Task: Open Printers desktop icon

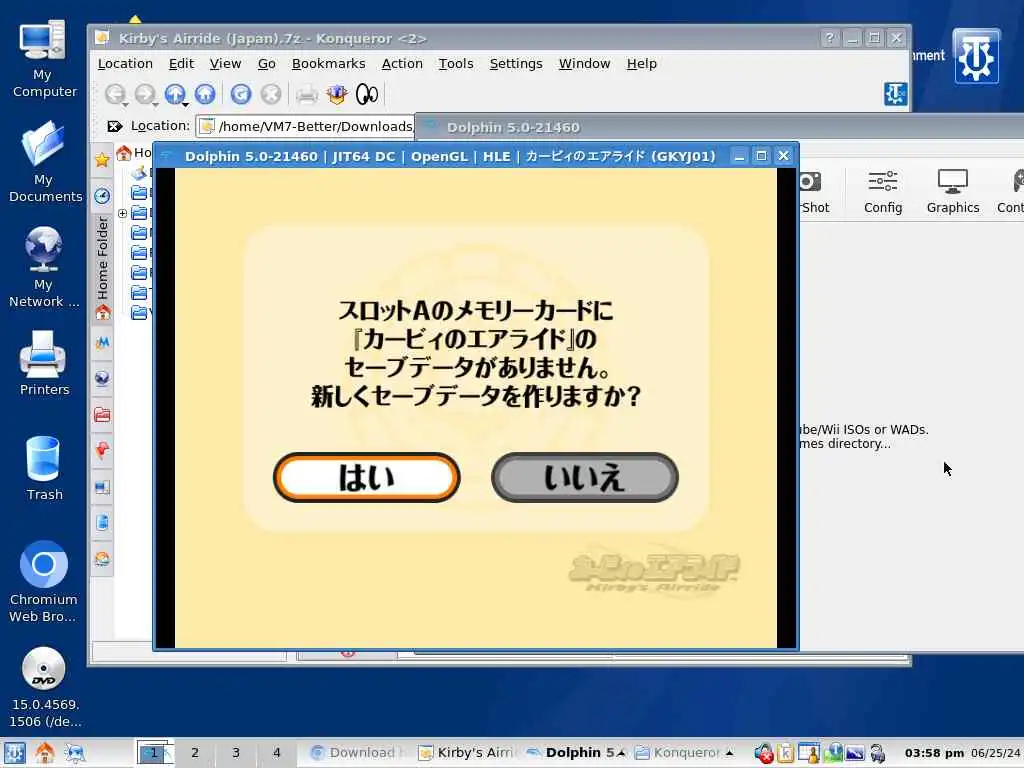Action: [44, 363]
